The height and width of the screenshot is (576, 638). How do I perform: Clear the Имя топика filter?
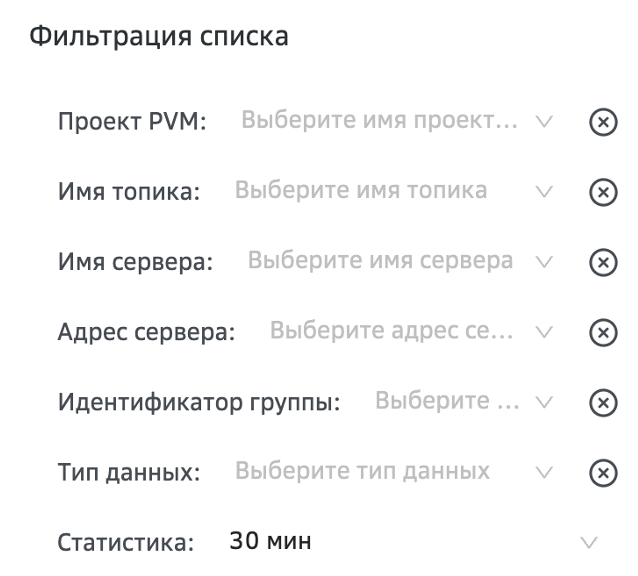click(x=599, y=192)
